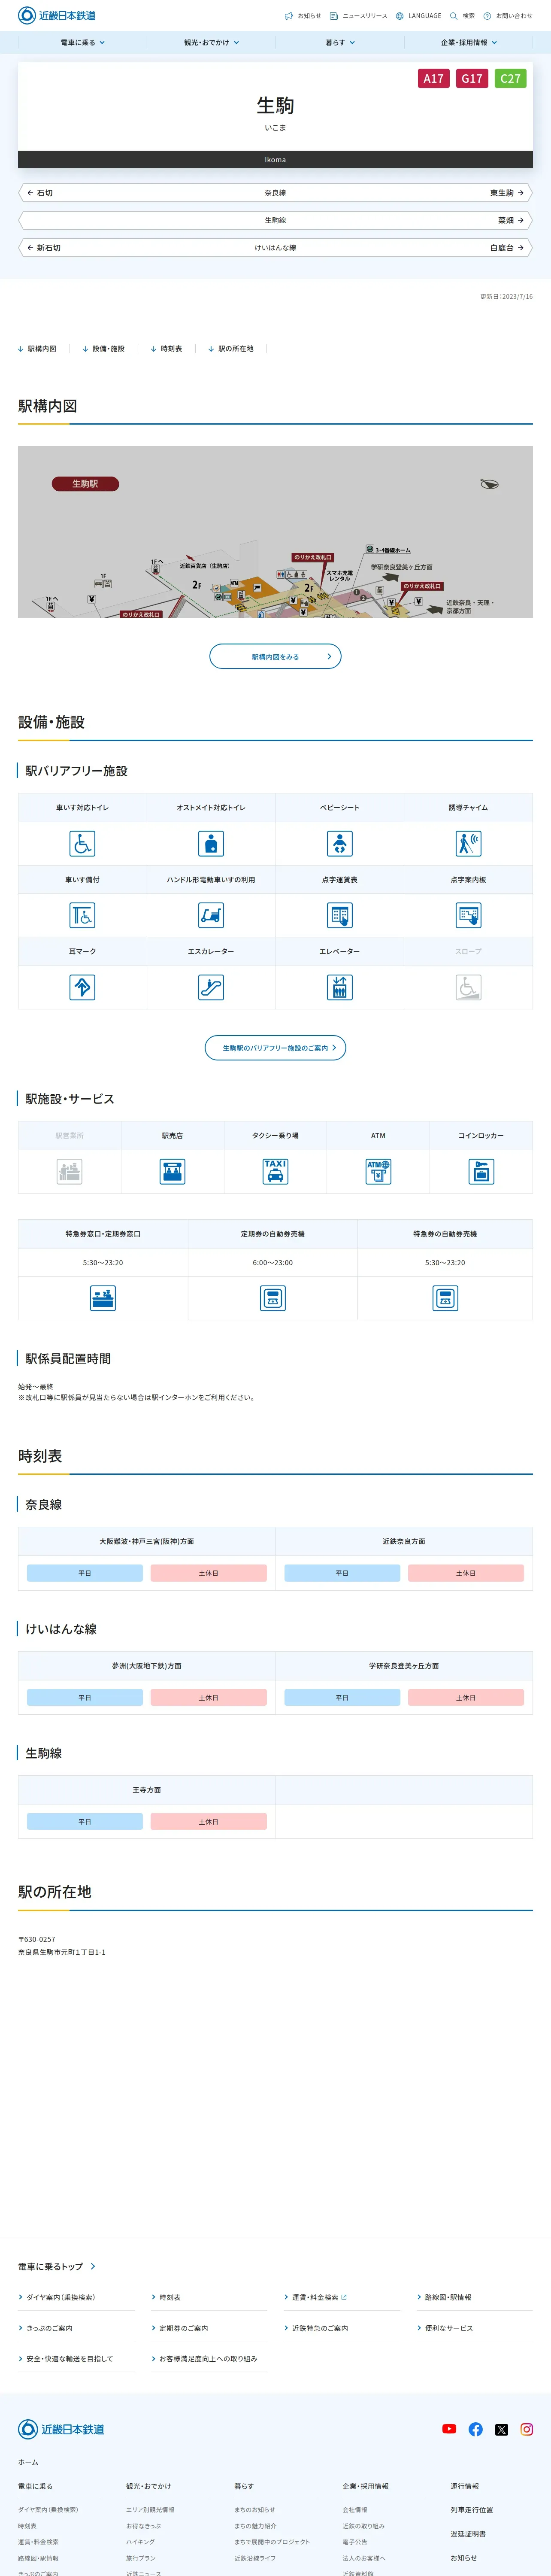Image resolution: width=551 pixels, height=2576 pixels.
Task: Select the guidance chime icon
Action: (468, 843)
